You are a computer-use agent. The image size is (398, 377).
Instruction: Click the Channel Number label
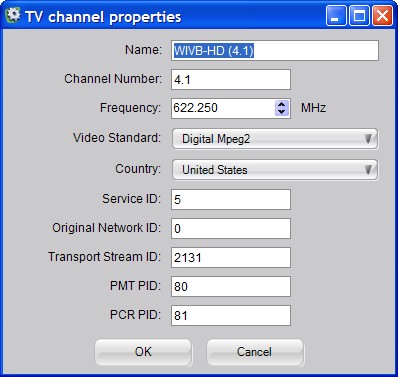[113, 79]
